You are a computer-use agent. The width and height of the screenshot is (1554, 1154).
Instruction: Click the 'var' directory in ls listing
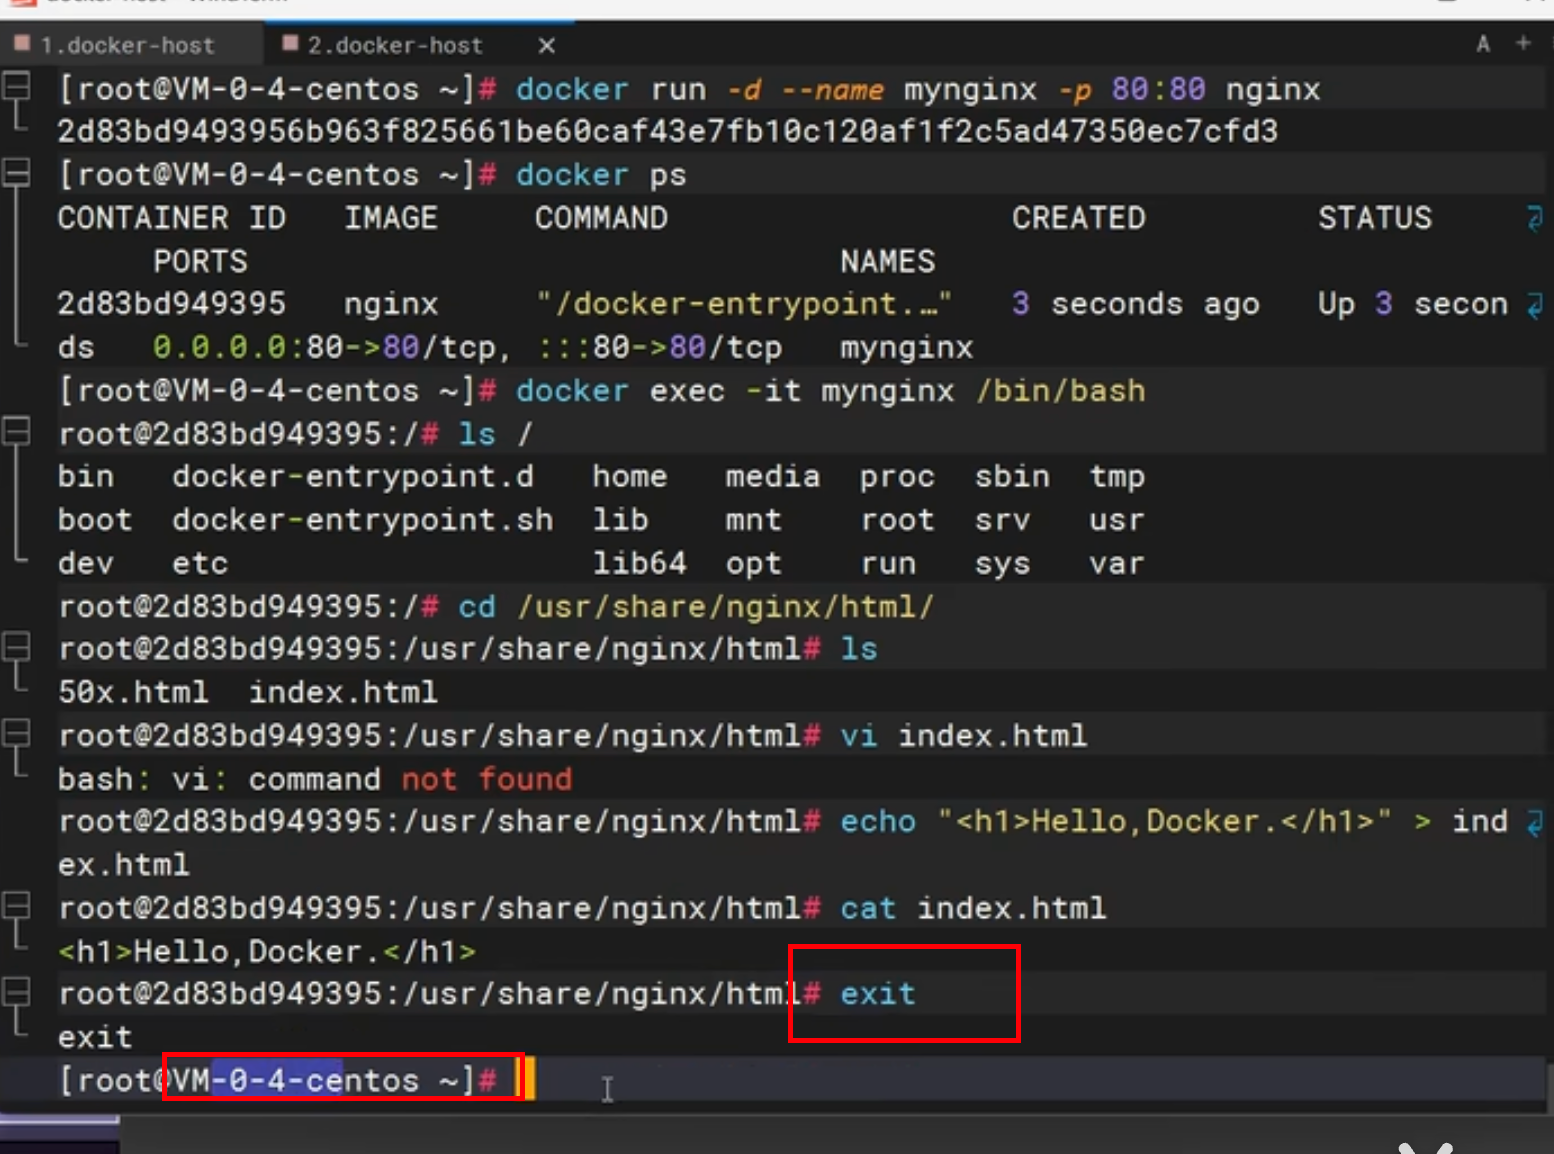[1117, 562]
